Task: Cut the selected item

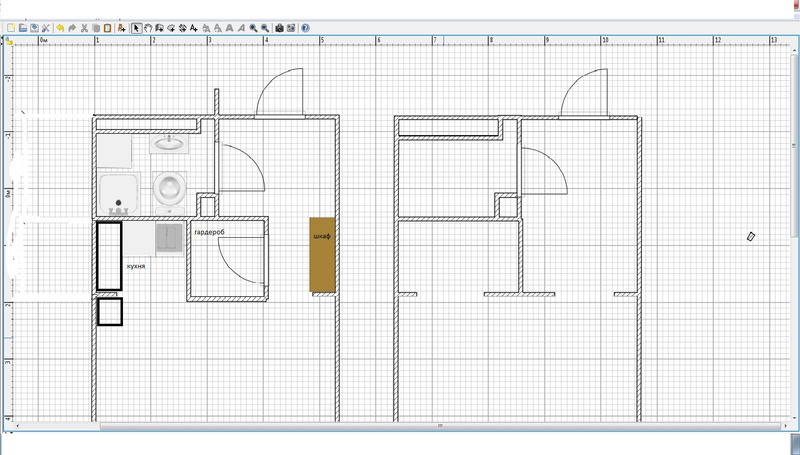Action: (84, 28)
